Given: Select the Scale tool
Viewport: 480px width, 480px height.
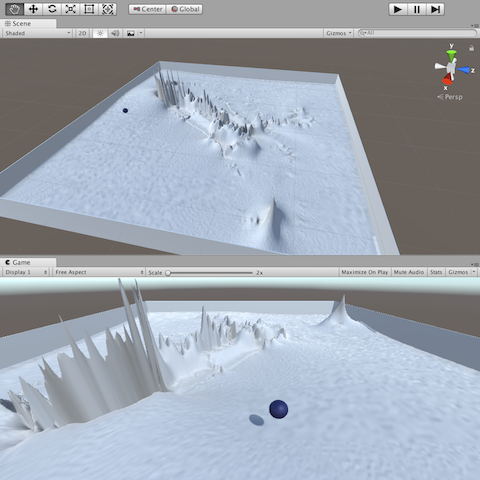Looking at the screenshot, I should click(x=70, y=9).
